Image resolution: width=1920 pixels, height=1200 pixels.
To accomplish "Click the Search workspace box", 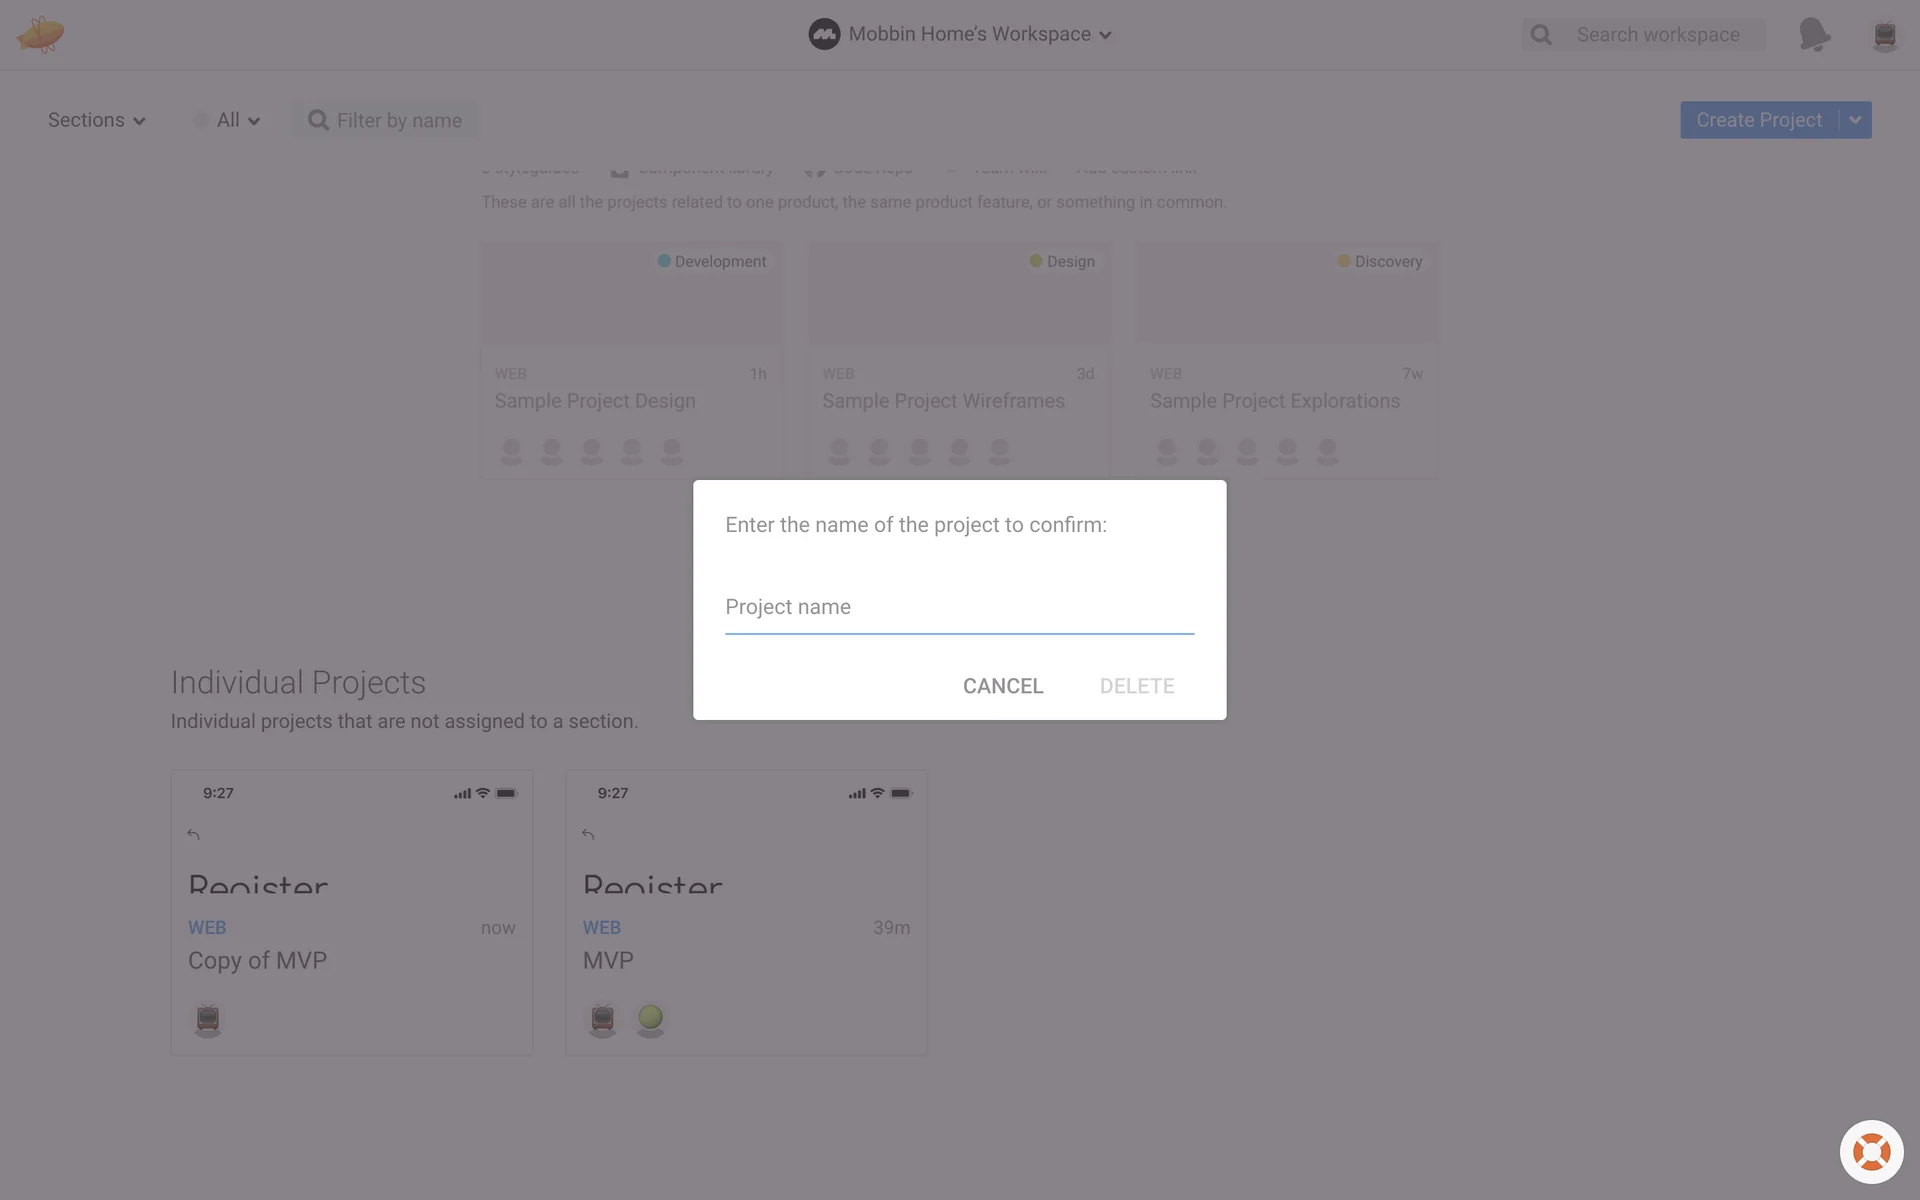I will 1658,35.
